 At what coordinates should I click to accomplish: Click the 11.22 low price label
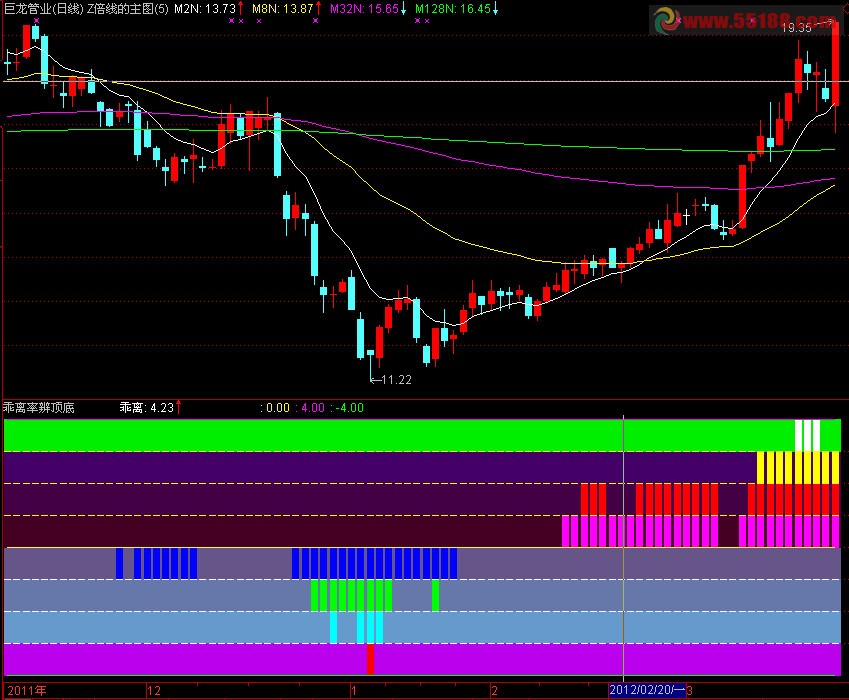pyautogui.click(x=396, y=380)
